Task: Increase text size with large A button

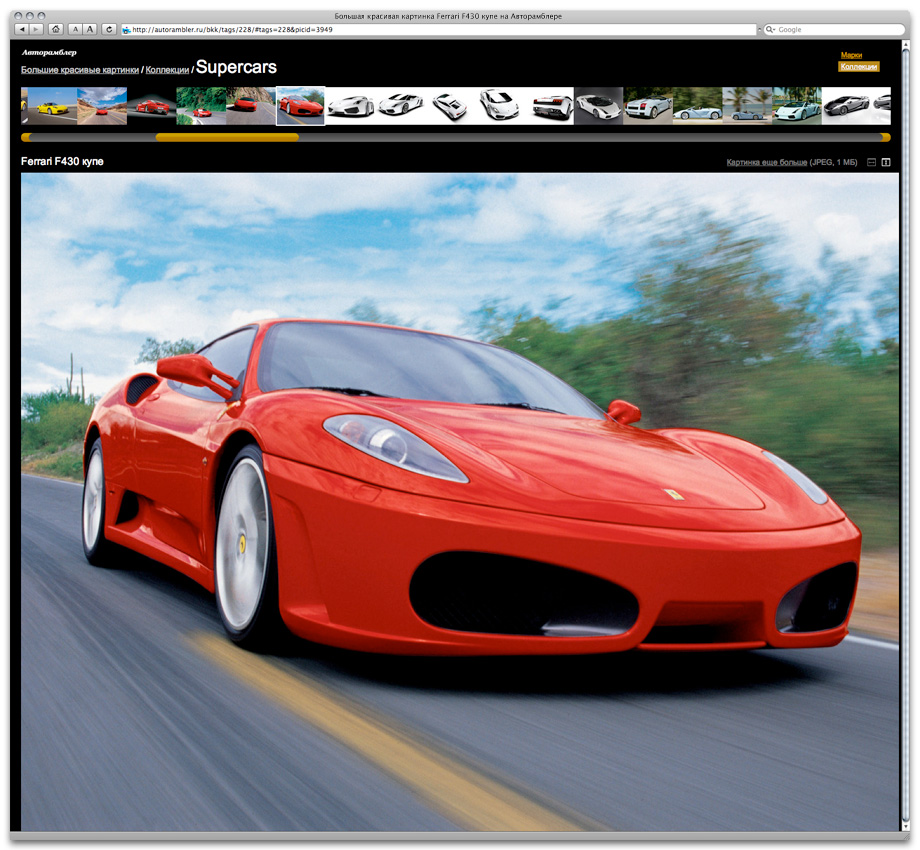Action: pyautogui.click(x=90, y=29)
